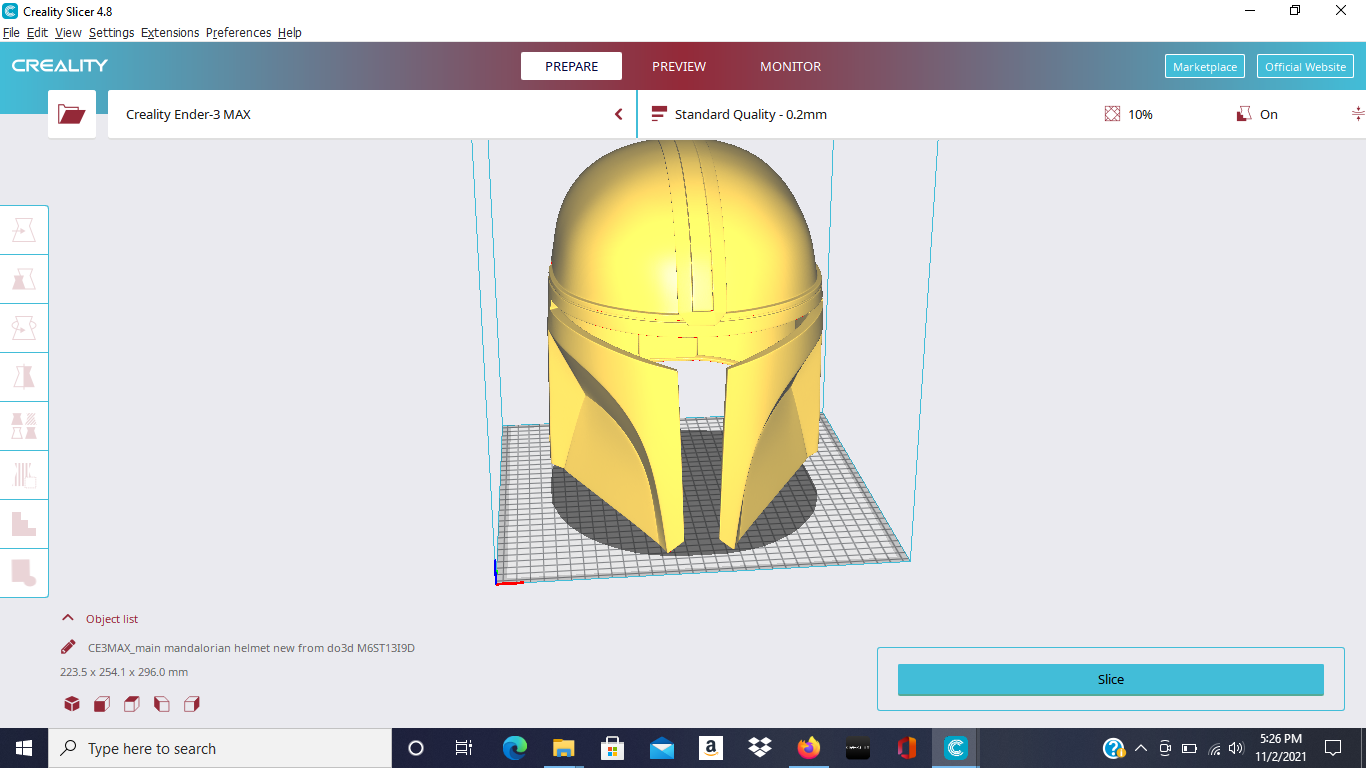Collapse the Object list panel
The width and height of the screenshot is (1366, 768).
pos(67,618)
